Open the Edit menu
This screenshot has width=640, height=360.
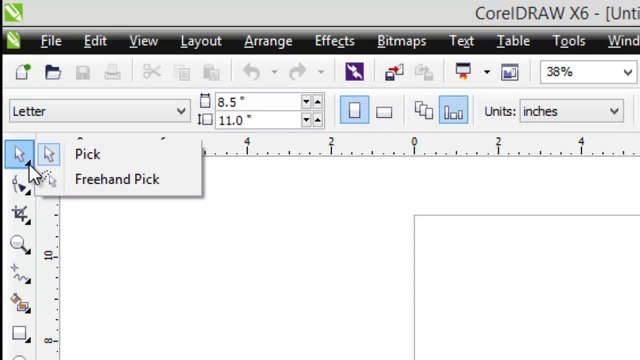coord(95,41)
